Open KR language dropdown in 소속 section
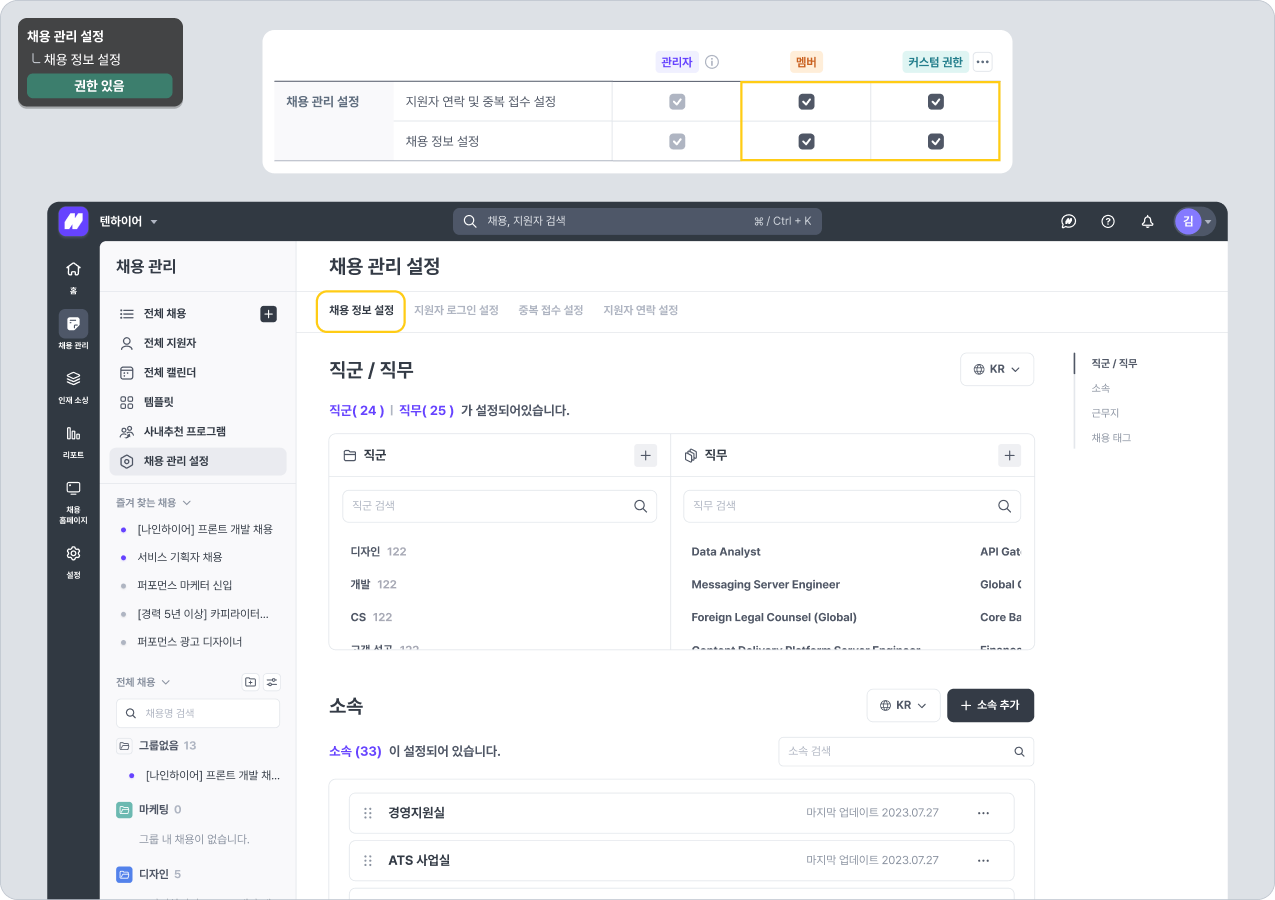 coord(904,705)
